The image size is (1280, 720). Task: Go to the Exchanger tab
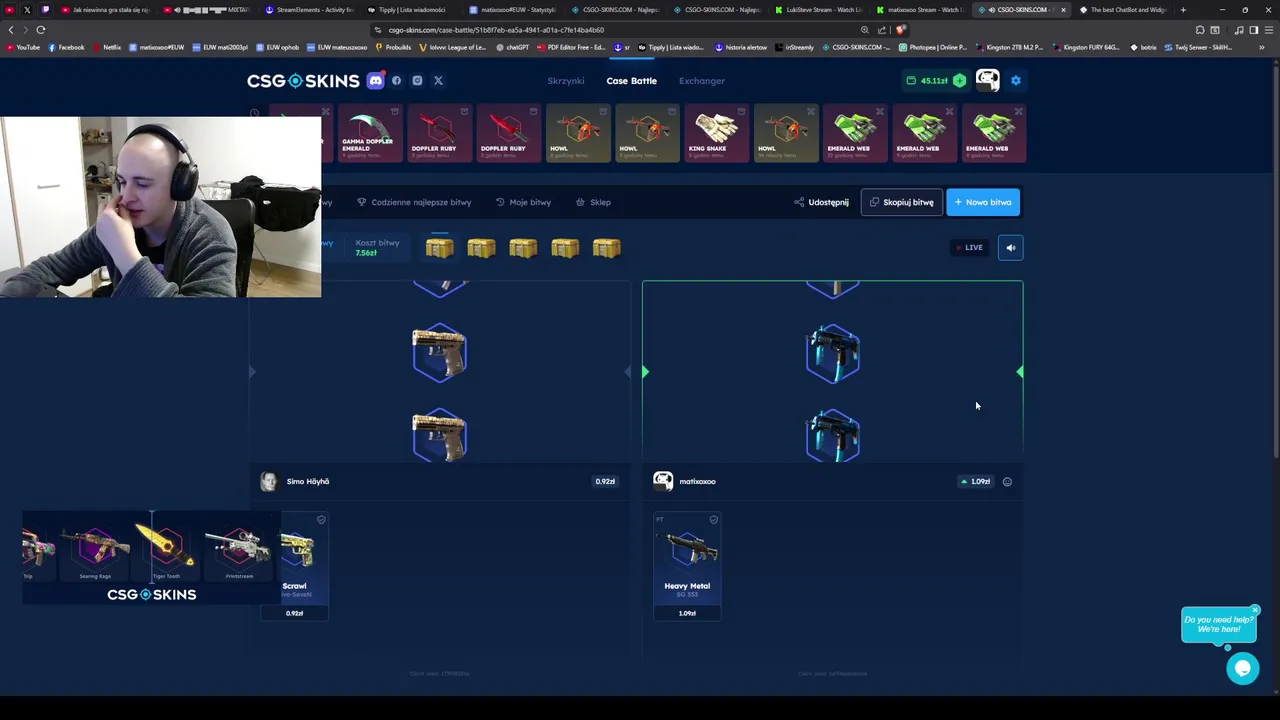pyautogui.click(x=702, y=81)
